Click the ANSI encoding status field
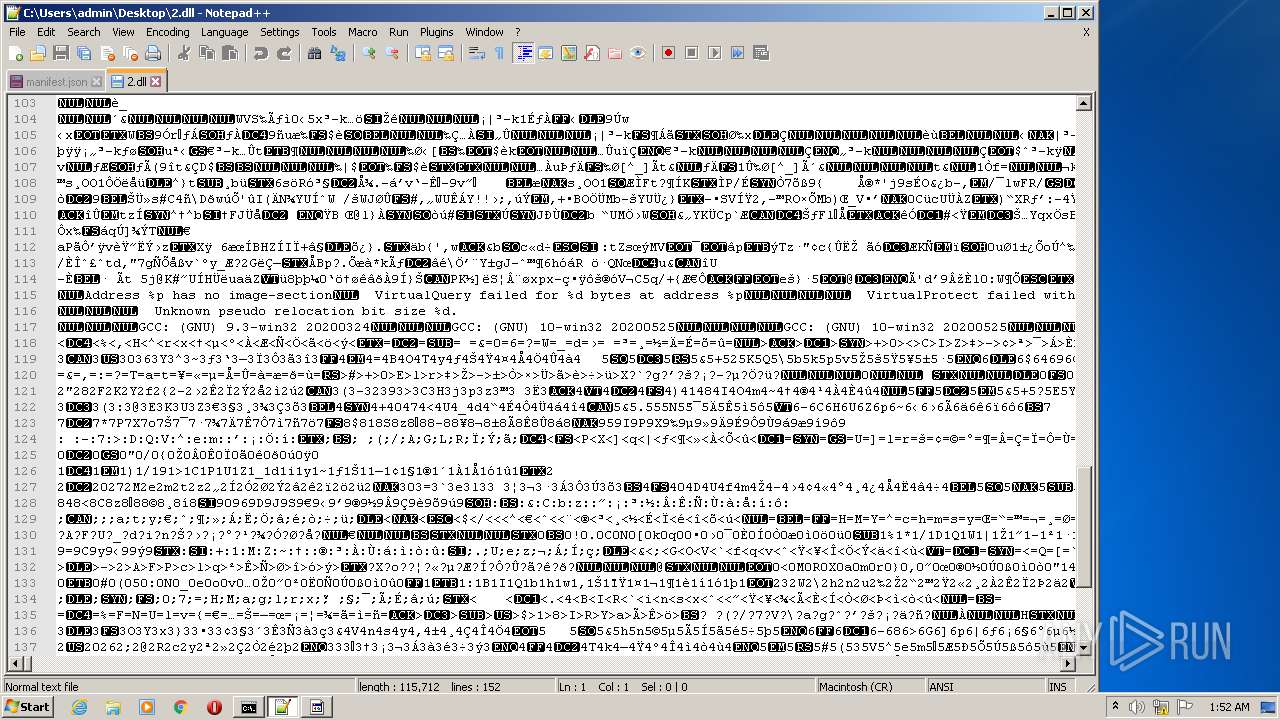 coord(985,687)
